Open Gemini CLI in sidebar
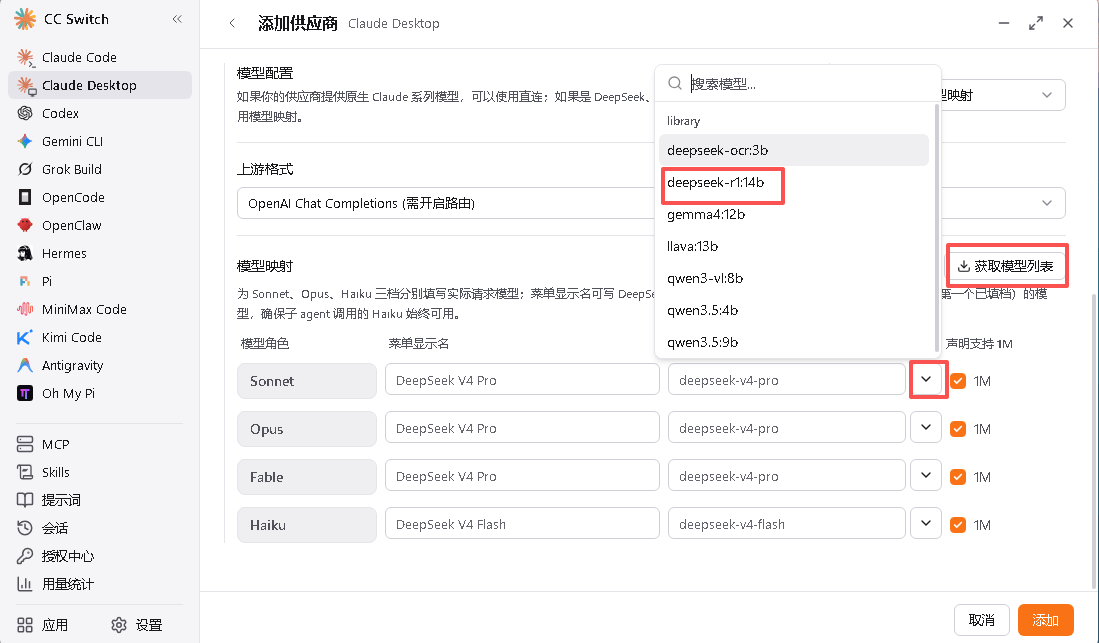This screenshot has height=643, width=1099. click(x=100, y=142)
